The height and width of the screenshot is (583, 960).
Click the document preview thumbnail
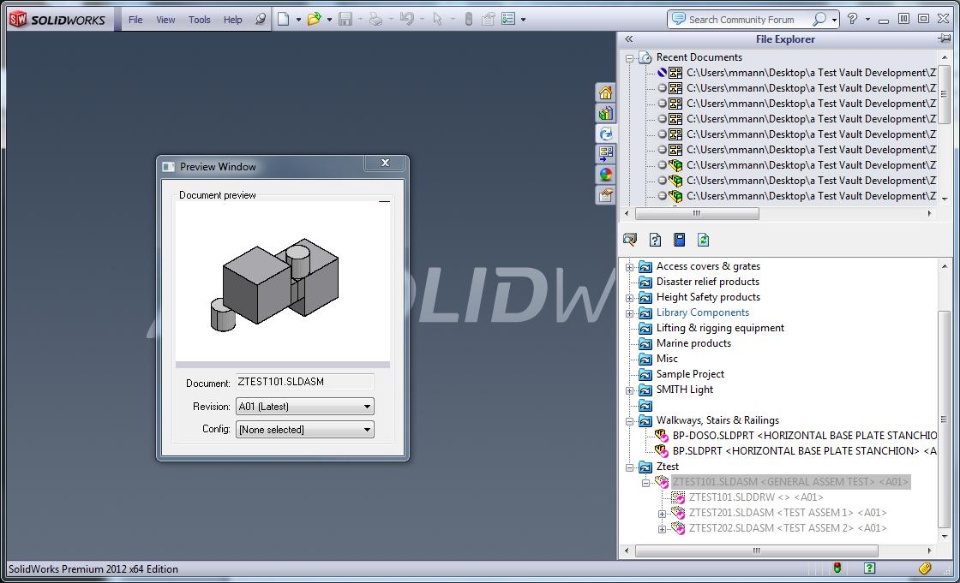click(x=282, y=281)
